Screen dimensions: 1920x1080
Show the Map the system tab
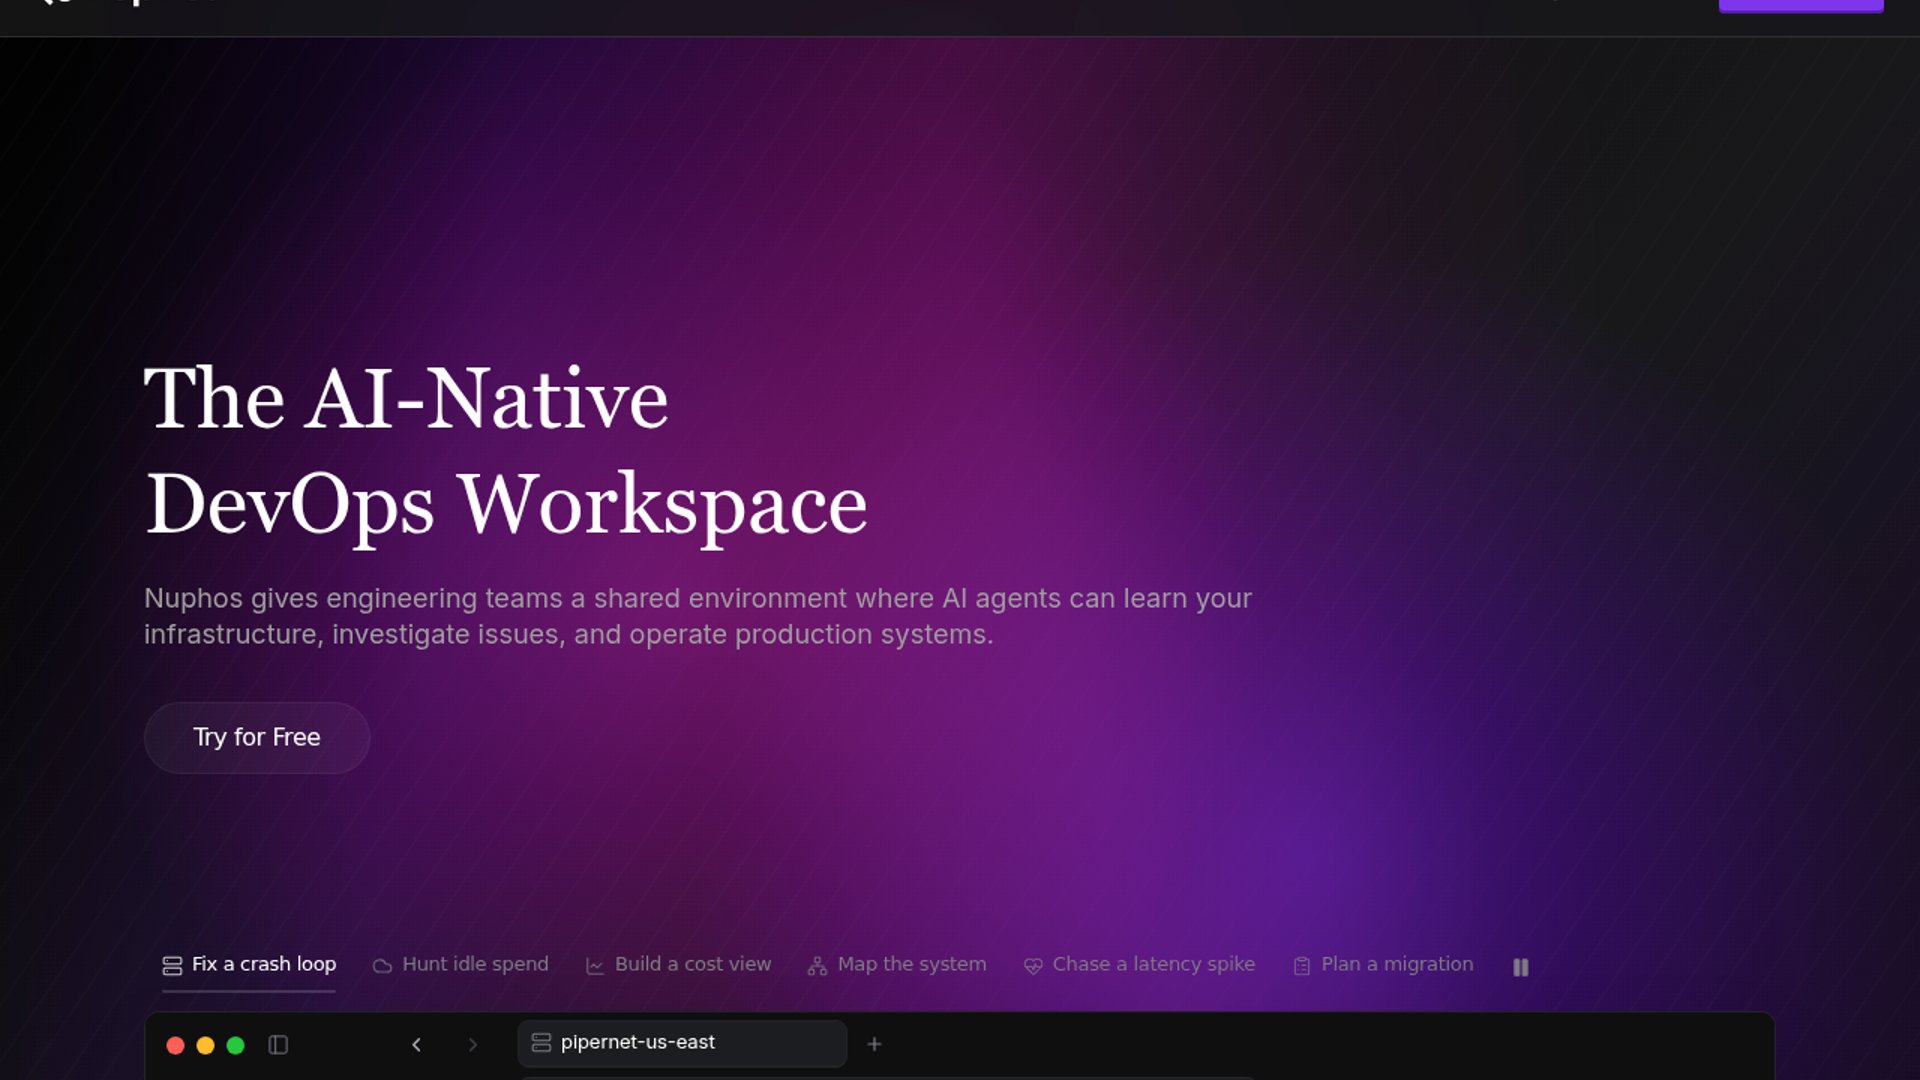[x=897, y=965]
